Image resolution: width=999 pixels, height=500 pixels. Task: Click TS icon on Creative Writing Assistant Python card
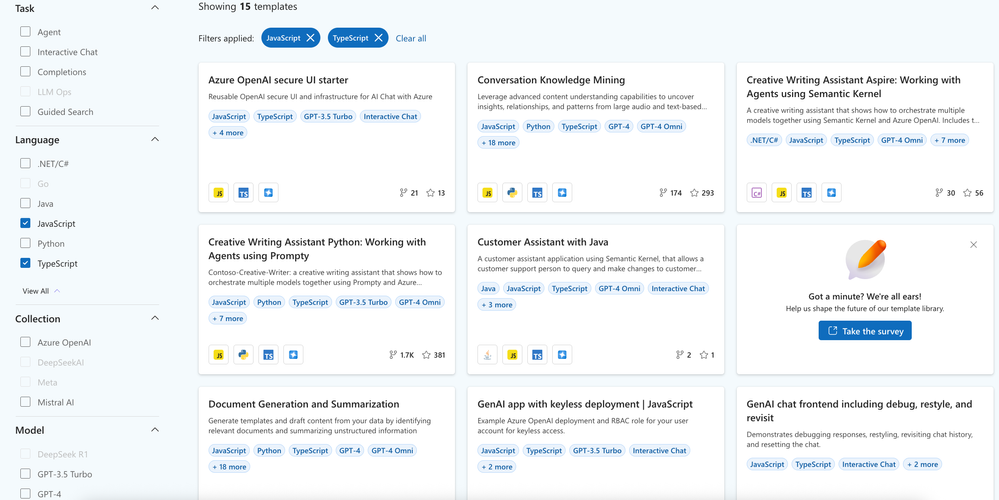click(268, 355)
